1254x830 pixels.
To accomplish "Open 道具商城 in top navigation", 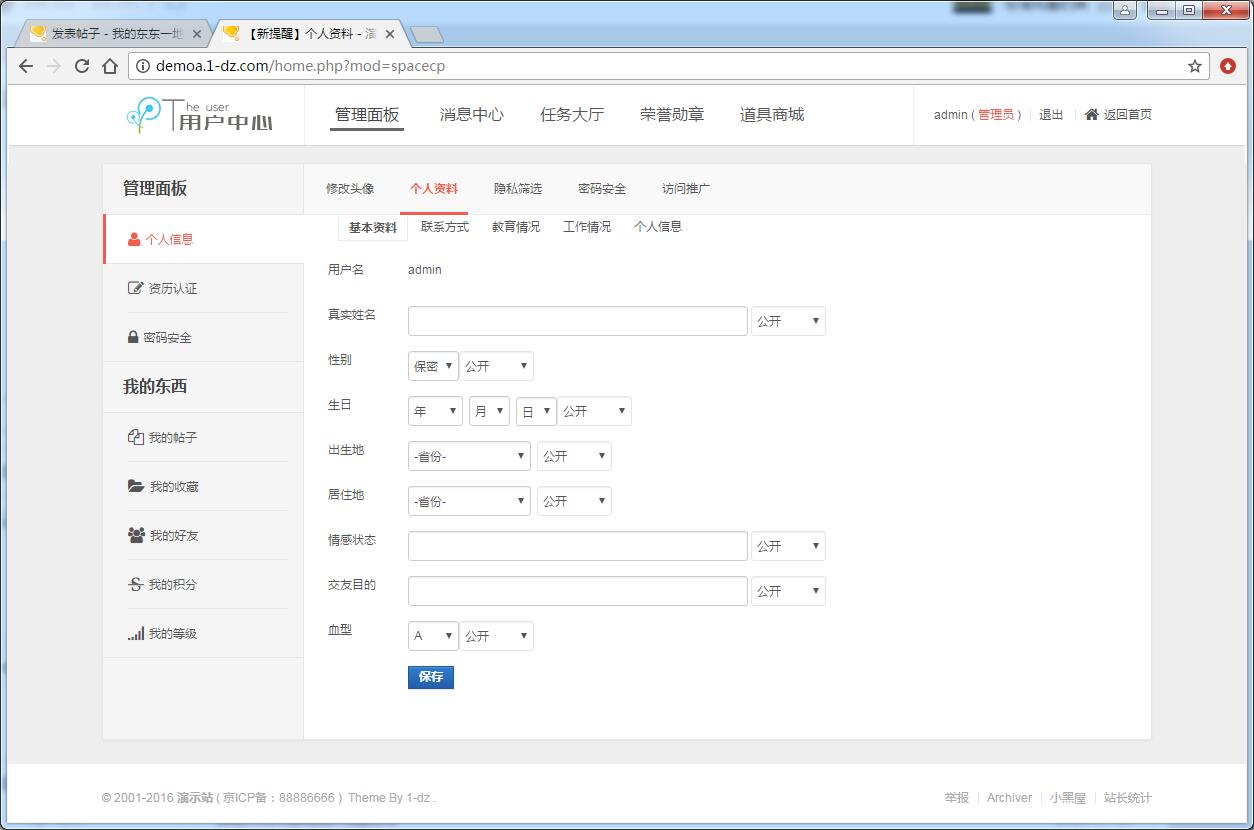I will pyautogui.click(x=772, y=115).
